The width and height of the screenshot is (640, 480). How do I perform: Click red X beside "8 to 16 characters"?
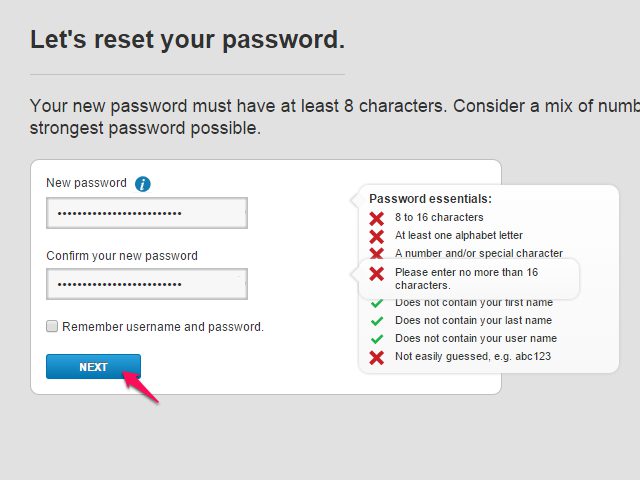point(377,218)
